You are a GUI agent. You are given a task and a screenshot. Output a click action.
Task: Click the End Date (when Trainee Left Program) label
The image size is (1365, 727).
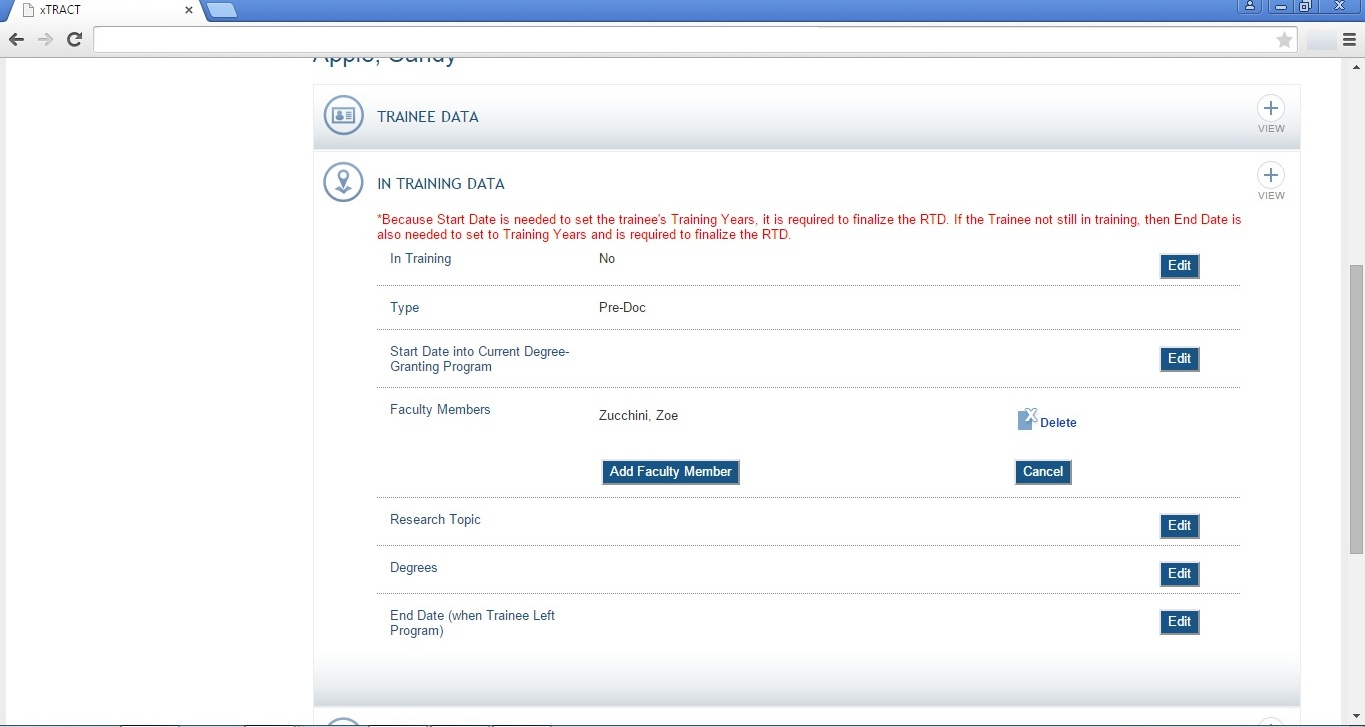click(x=472, y=623)
